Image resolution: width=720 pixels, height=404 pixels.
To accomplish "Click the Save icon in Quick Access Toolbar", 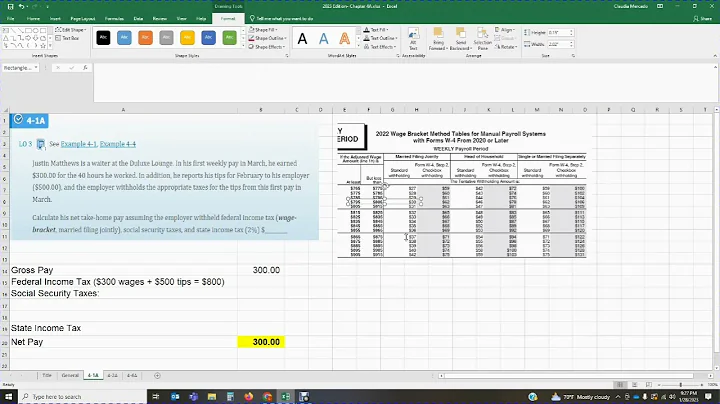I will [x=10, y=6].
